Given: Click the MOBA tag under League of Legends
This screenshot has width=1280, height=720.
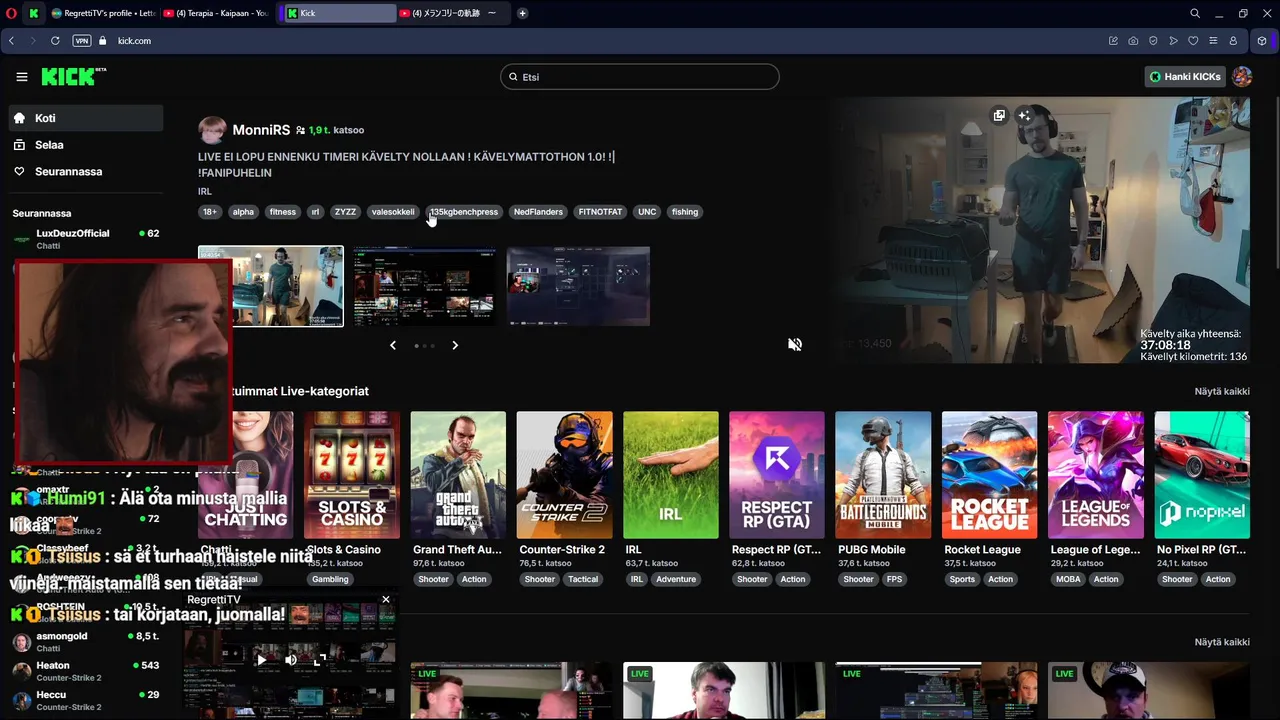Looking at the screenshot, I should (x=1069, y=579).
